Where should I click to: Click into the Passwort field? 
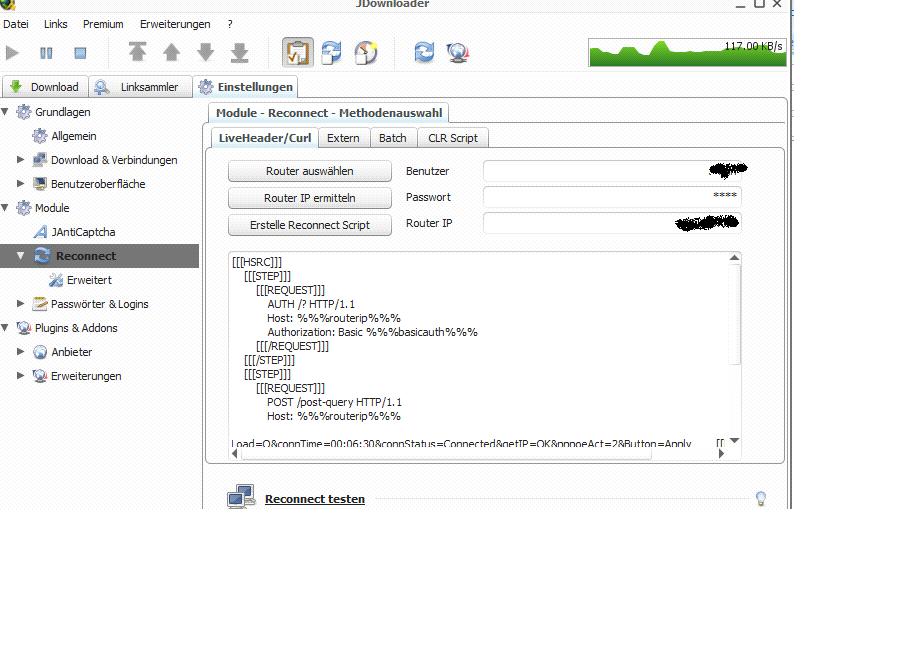coord(612,197)
